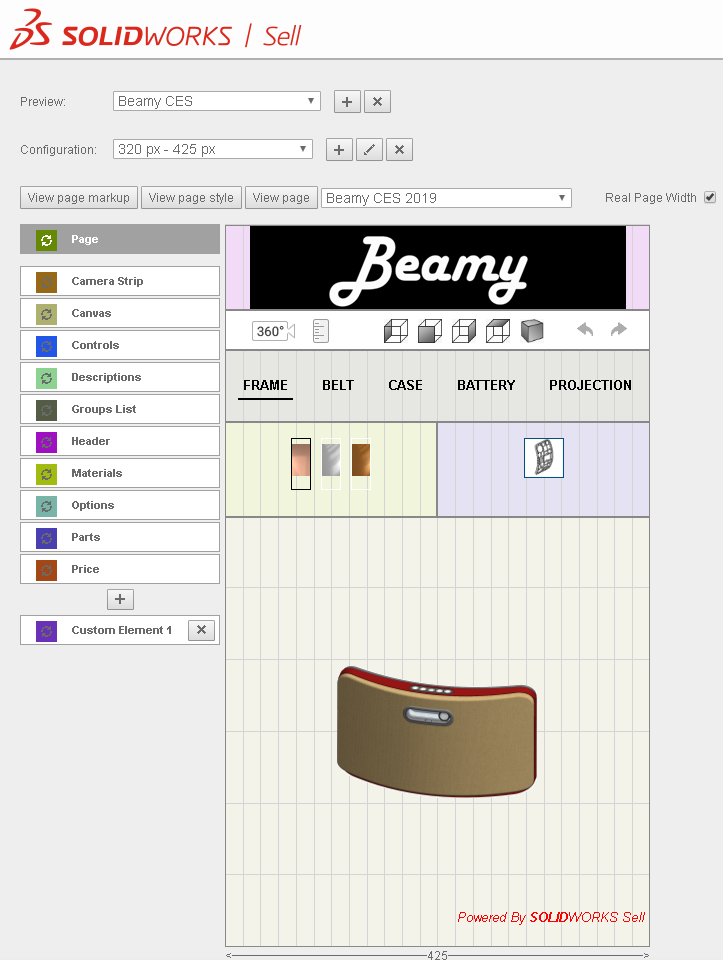Screen dimensions: 723x960
Task: Select the Header element
Action: (x=120, y=441)
